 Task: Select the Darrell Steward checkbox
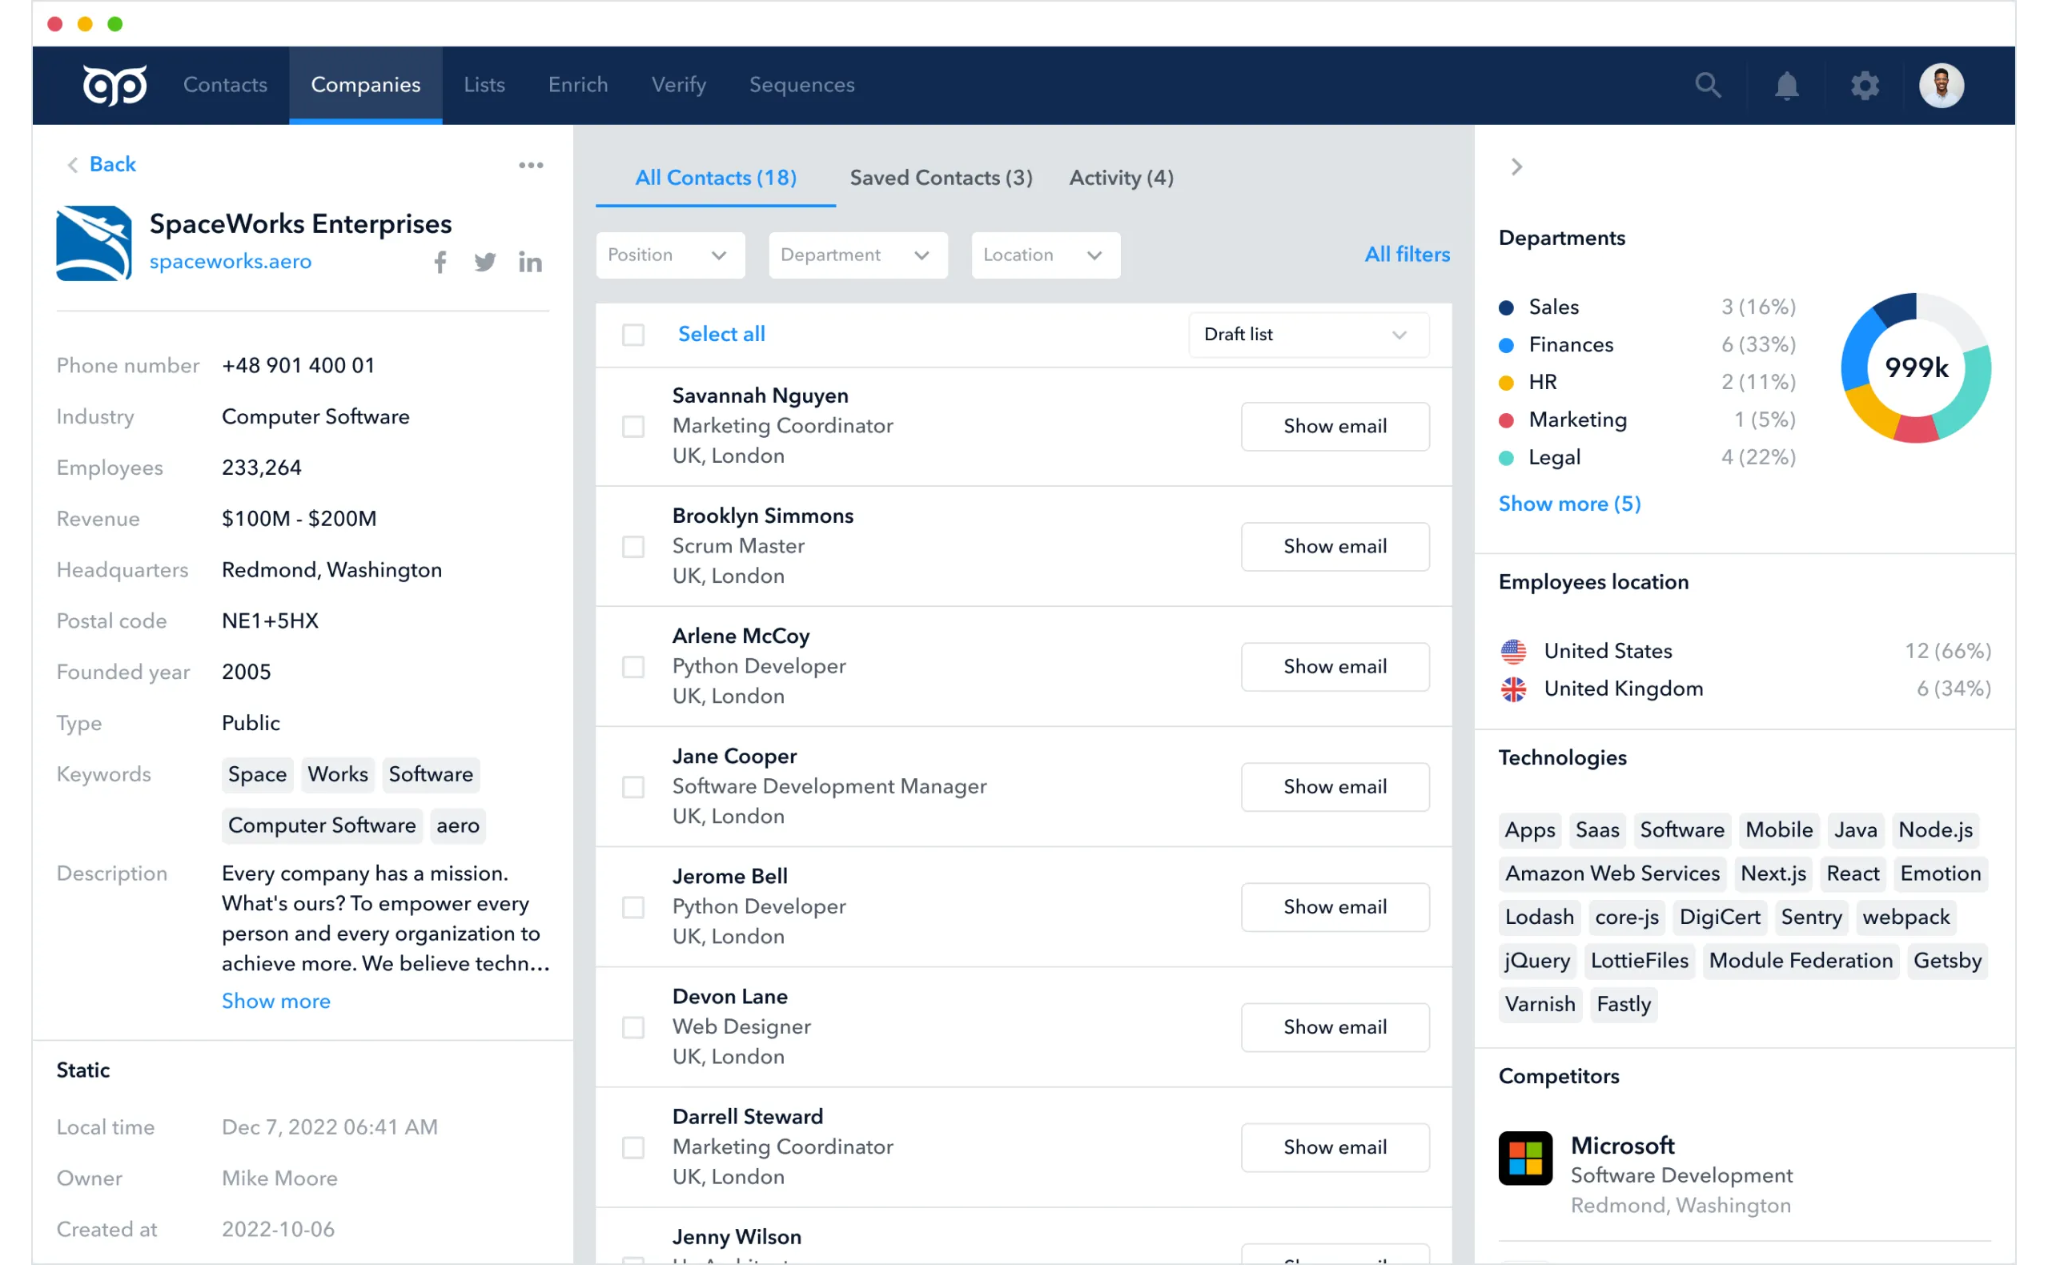633,1147
